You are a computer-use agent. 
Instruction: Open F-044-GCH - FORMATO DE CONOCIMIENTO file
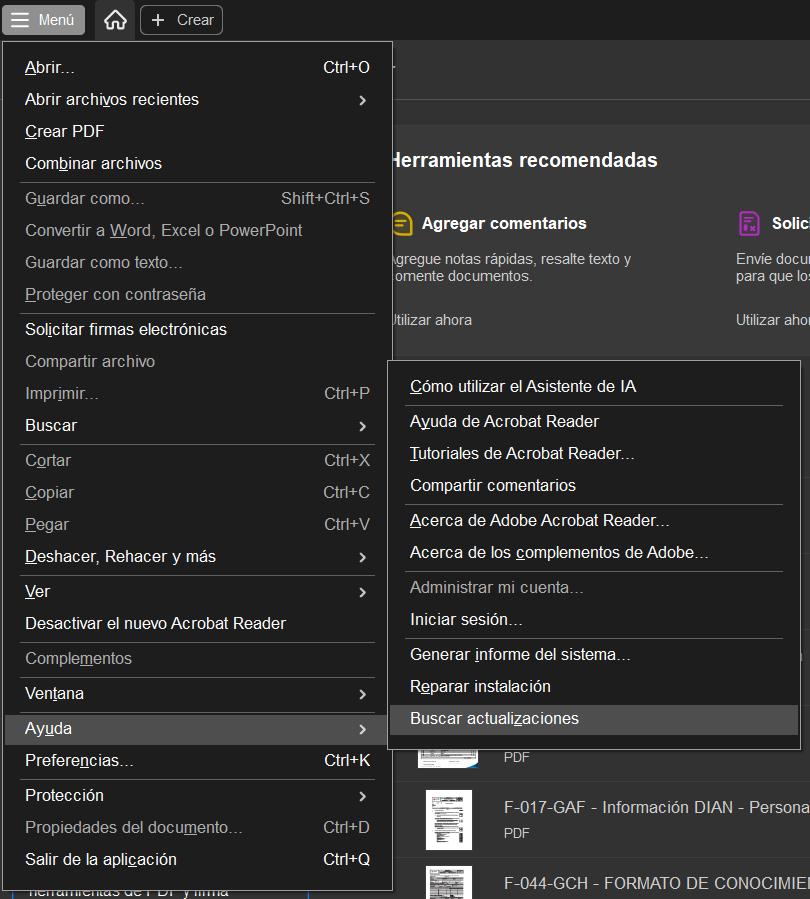click(x=657, y=884)
